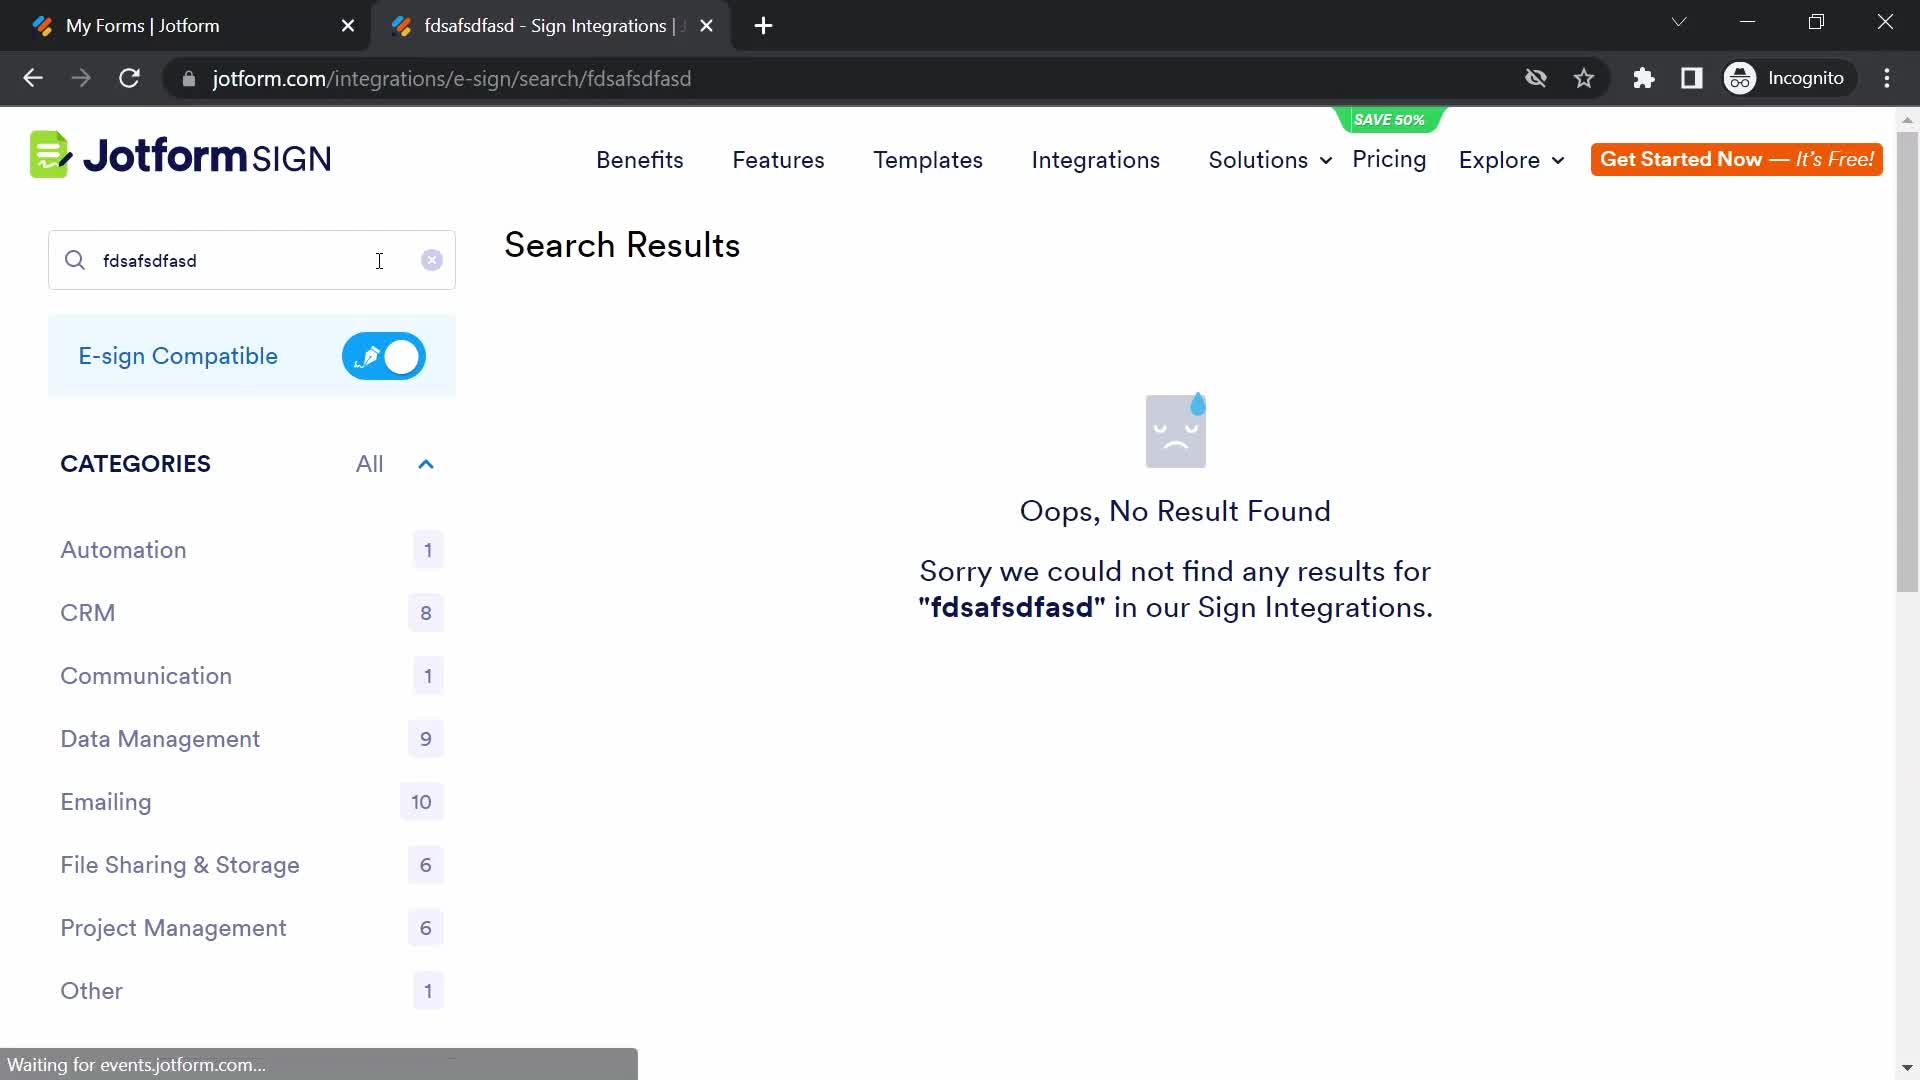The image size is (1920, 1080).
Task: Select the Integrations menu tab
Action: click(1096, 160)
